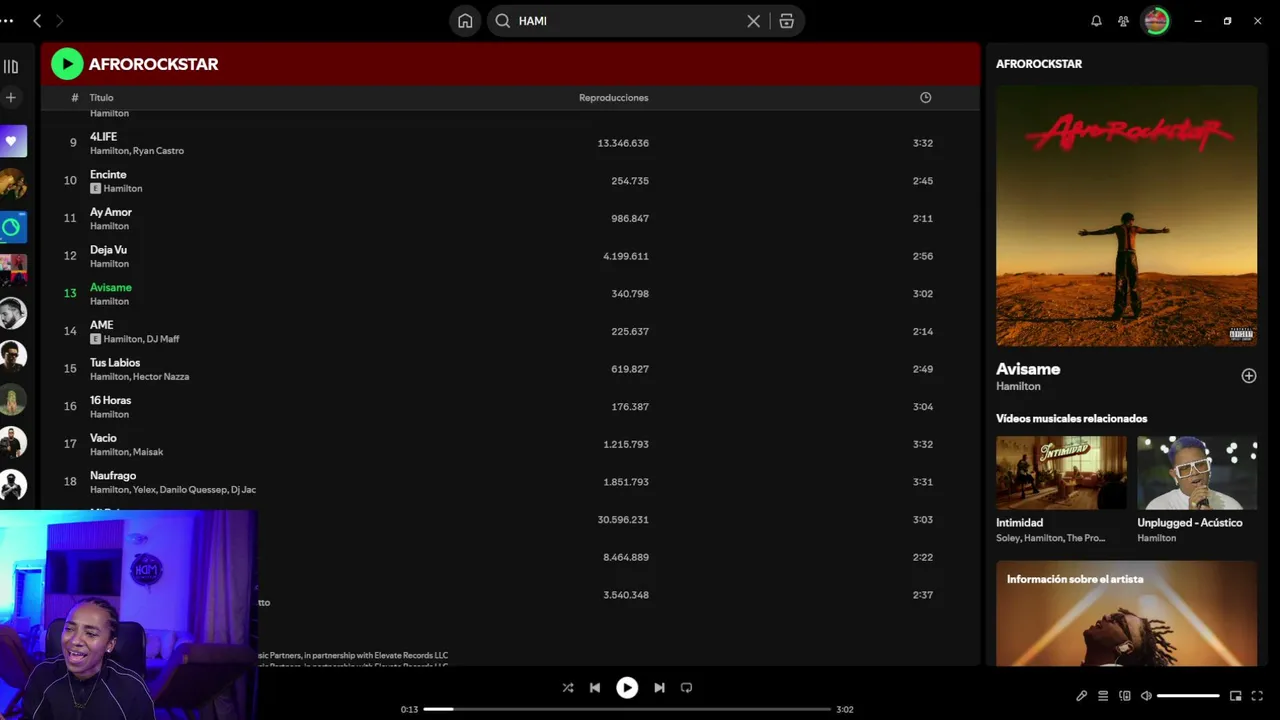Skip to the previous track
The image size is (1280, 720).
[x=595, y=688]
